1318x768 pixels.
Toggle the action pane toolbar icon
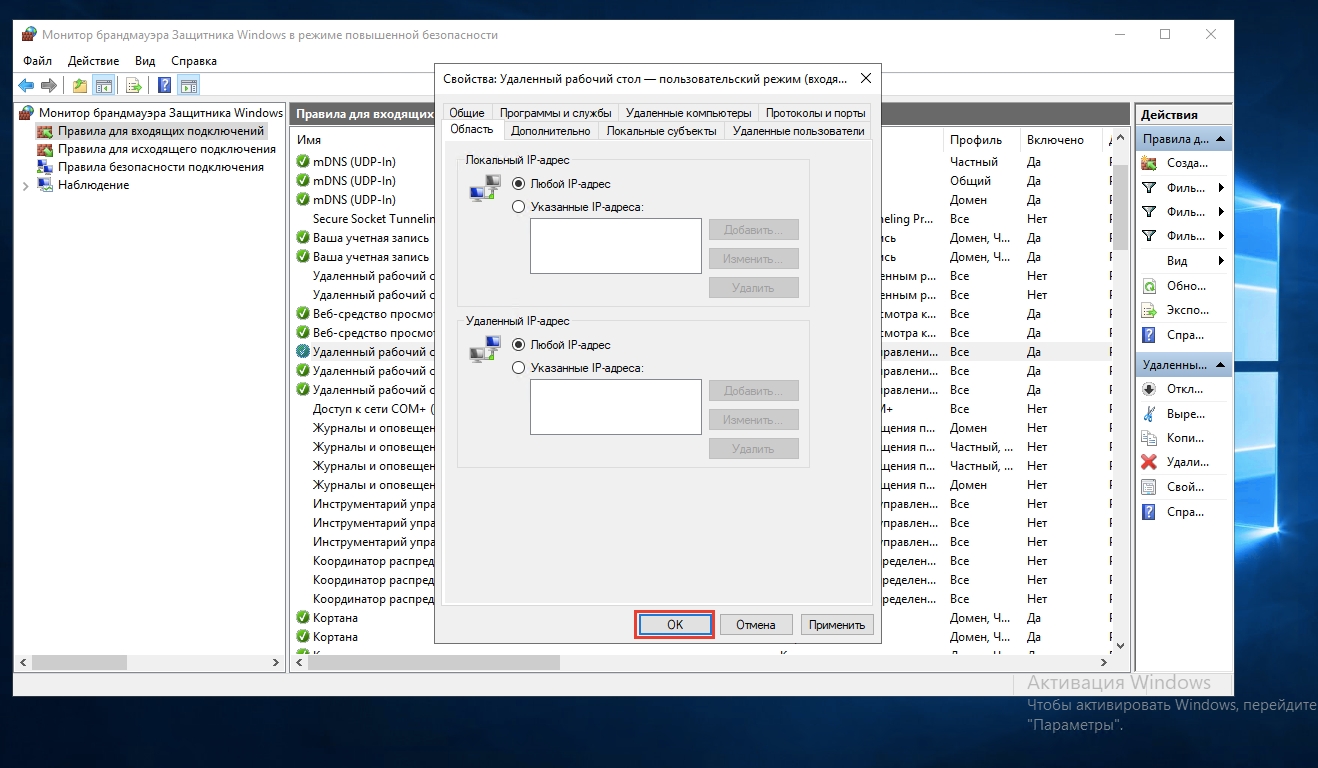188,85
